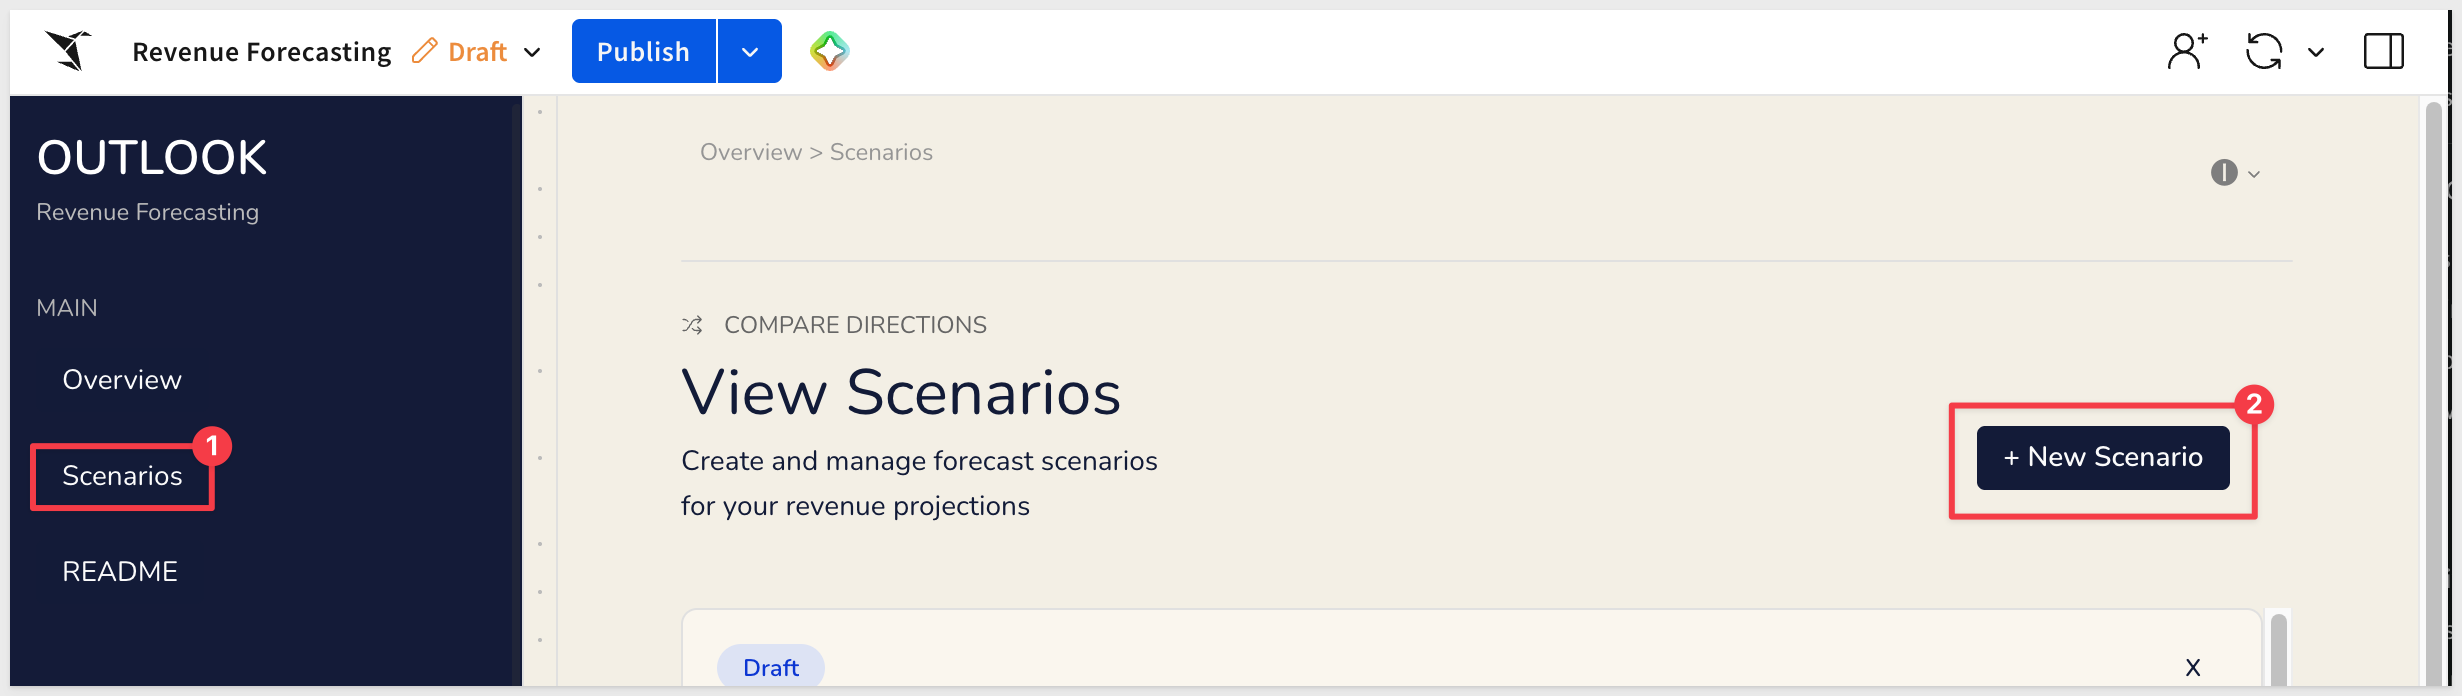The image size is (2462, 696).
Task: Click the gray info circle icon
Action: point(2224,173)
